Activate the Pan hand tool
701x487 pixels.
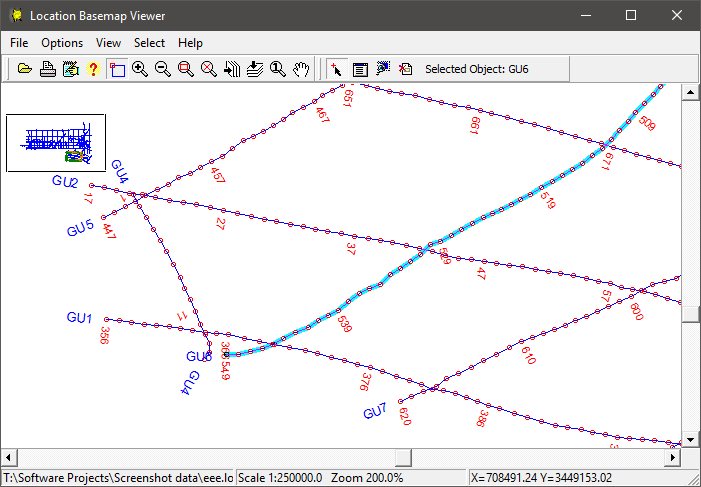point(300,69)
